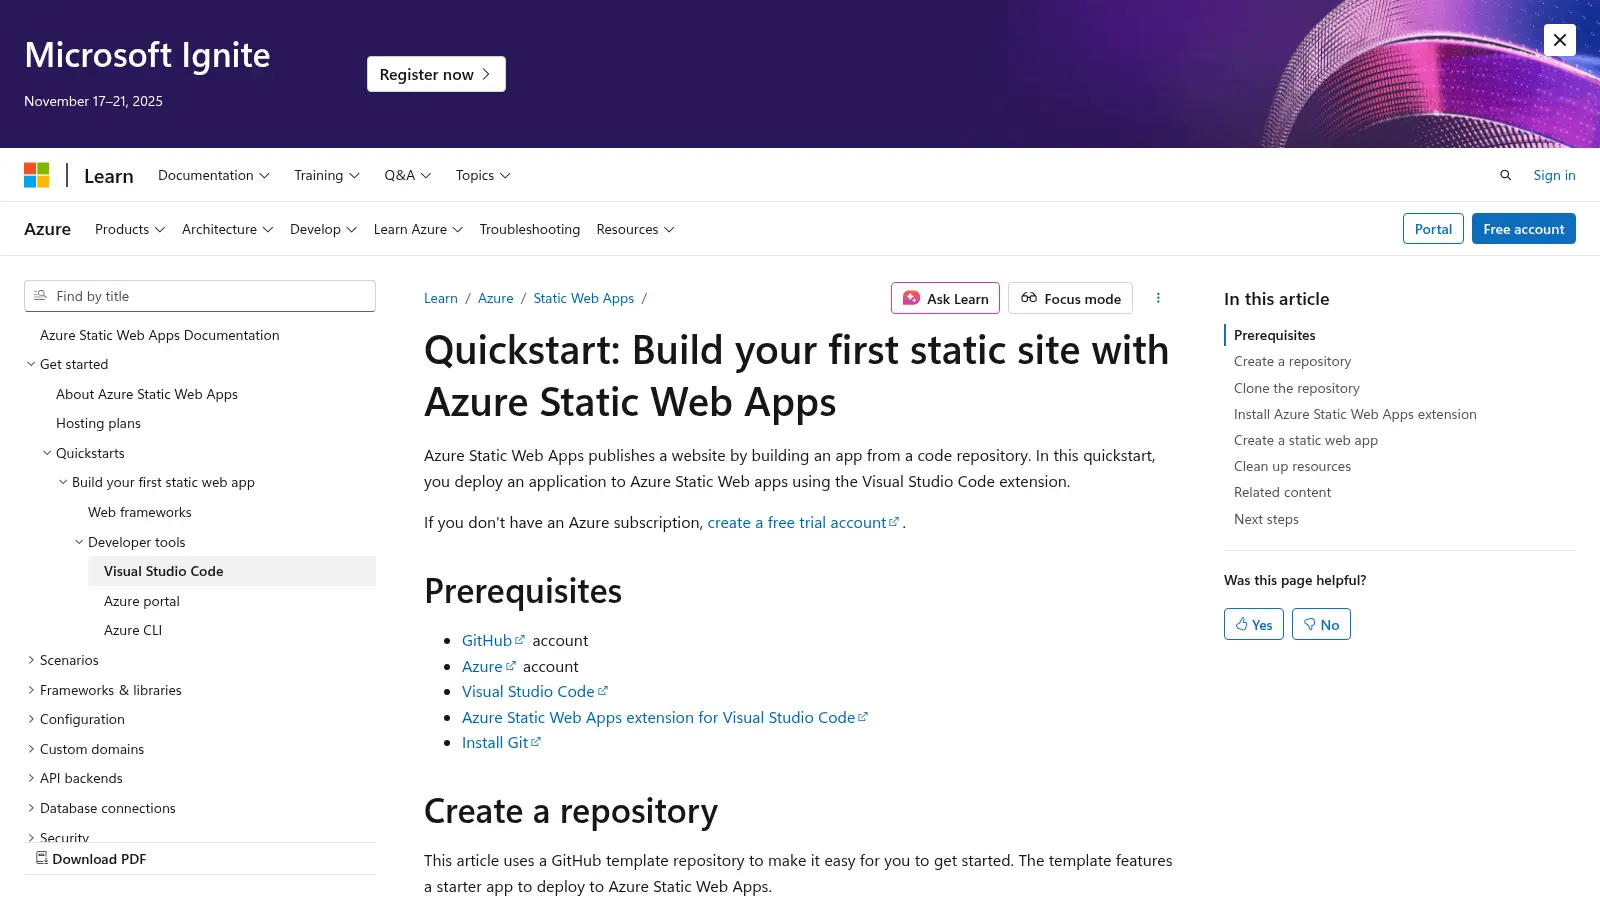The height and width of the screenshot is (900, 1600).
Task: Open the Topics dropdown menu
Action: point(483,175)
